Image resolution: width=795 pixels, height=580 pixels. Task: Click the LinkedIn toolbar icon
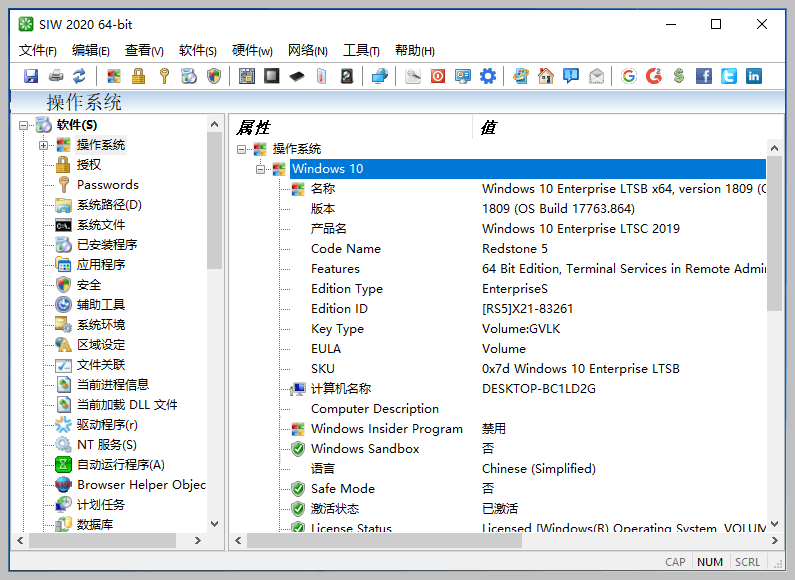tap(754, 76)
